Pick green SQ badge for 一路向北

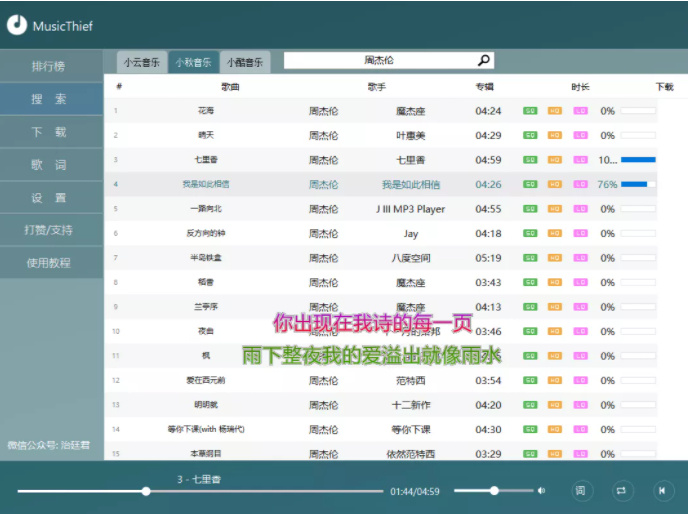pos(530,209)
